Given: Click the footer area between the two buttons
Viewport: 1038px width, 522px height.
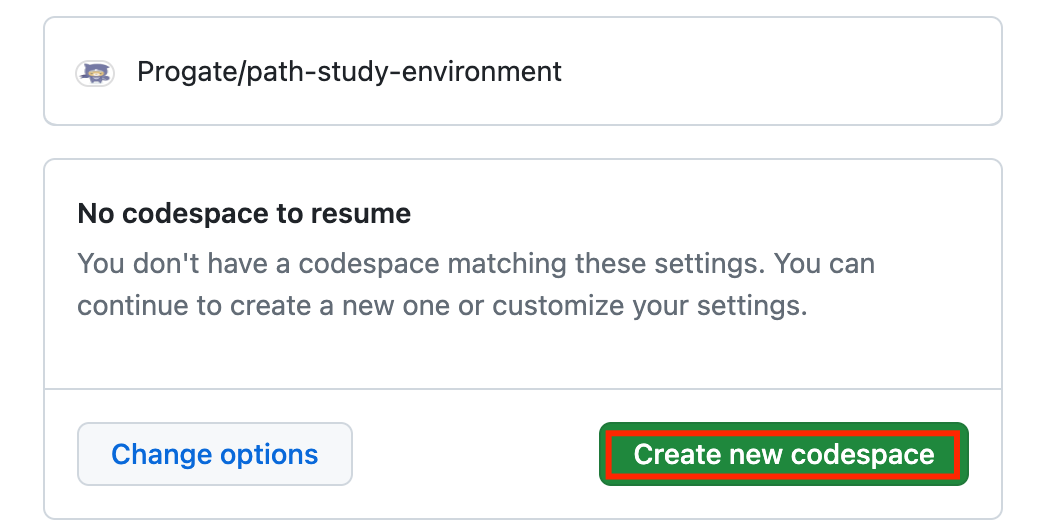Looking at the screenshot, I should click(x=475, y=454).
